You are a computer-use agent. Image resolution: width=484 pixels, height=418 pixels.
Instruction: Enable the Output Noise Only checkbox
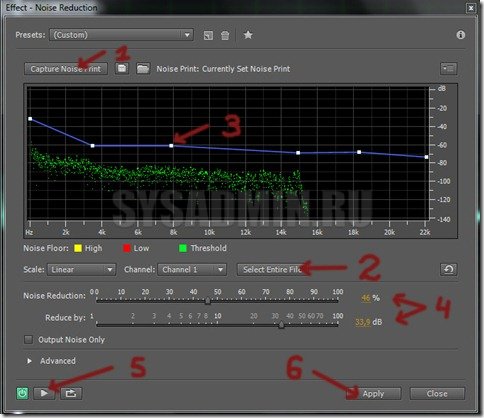coord(28,340)
